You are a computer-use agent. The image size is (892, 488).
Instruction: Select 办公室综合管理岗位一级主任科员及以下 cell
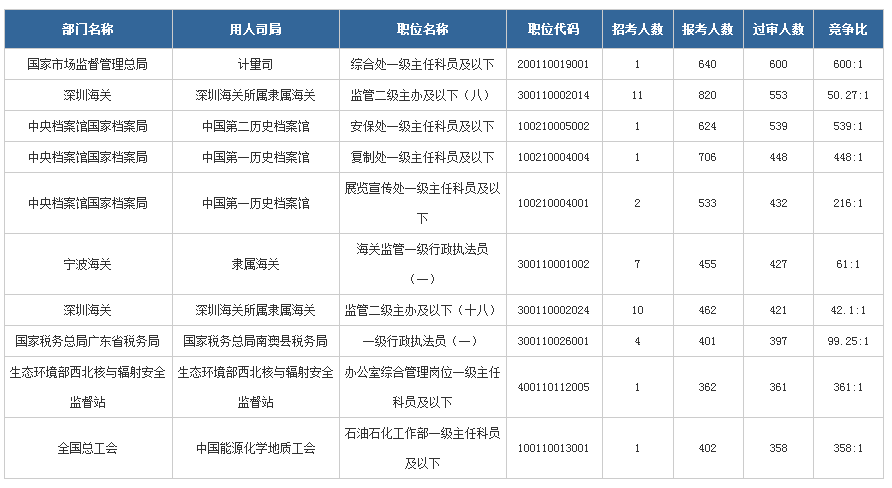point(423,387)
